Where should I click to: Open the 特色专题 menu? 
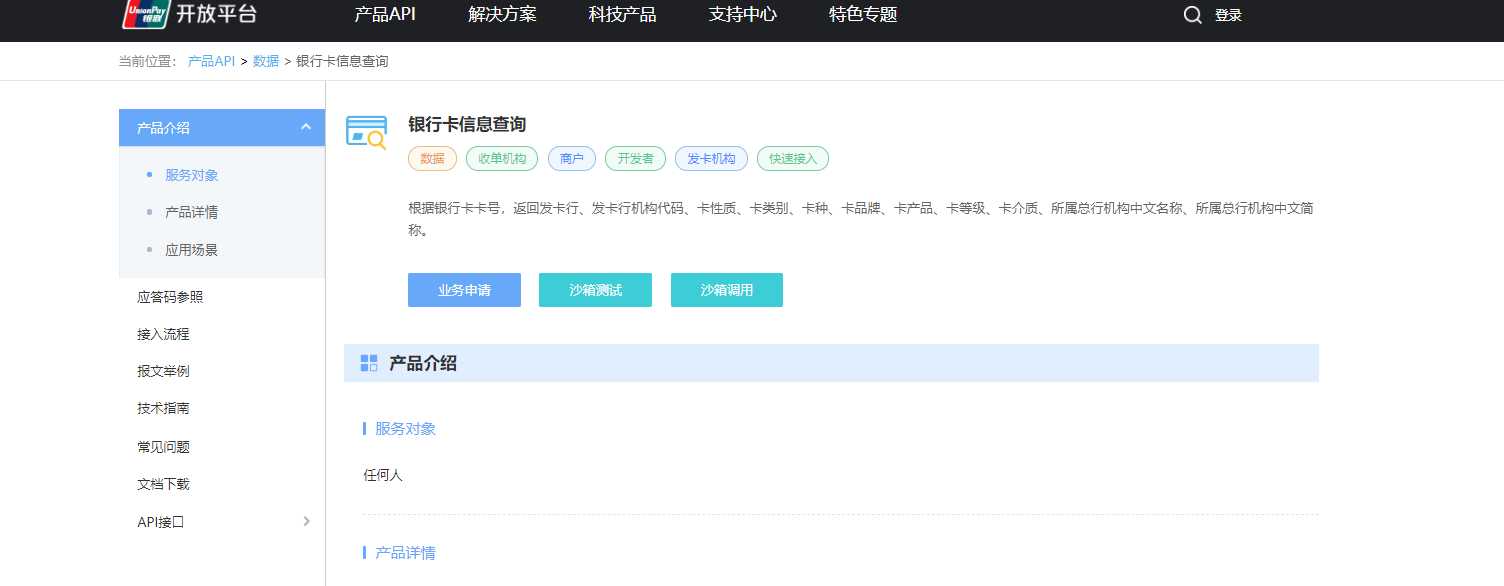861,15
